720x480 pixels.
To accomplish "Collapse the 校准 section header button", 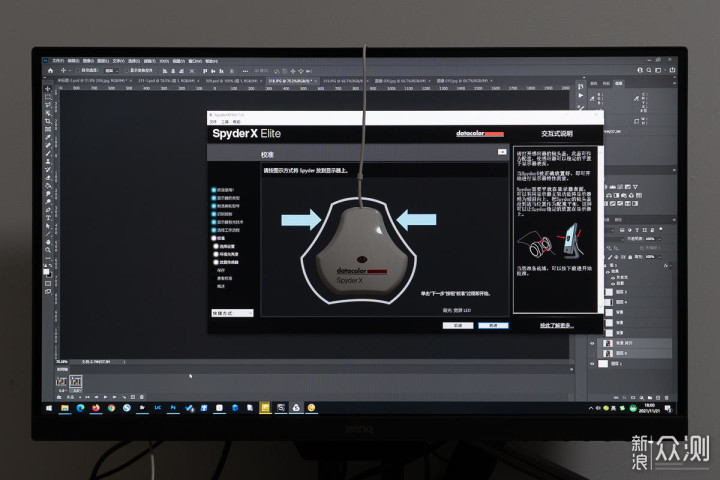I will [x=502, y=152].
